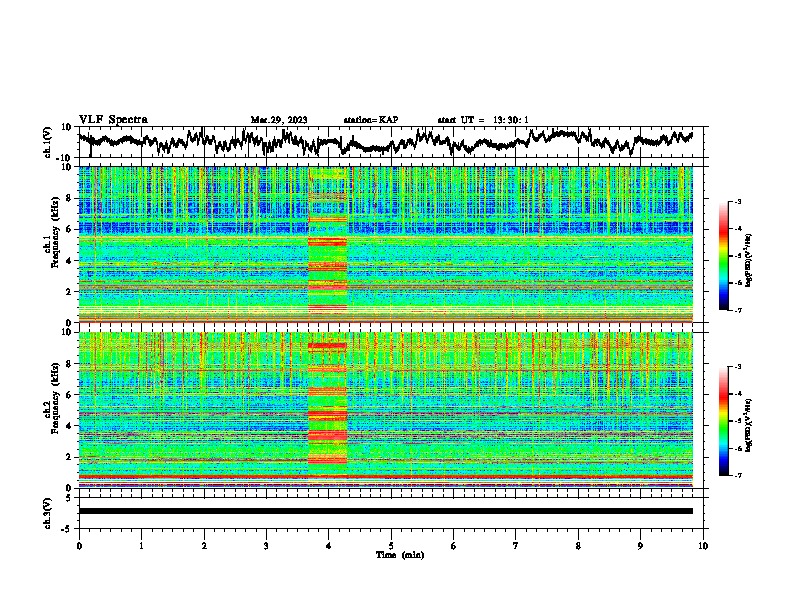Image resolution: width=792 pixels, height=612 pixels.
Task: Click the ch.1 voltage waveform trace
Action: pos(385,142)
